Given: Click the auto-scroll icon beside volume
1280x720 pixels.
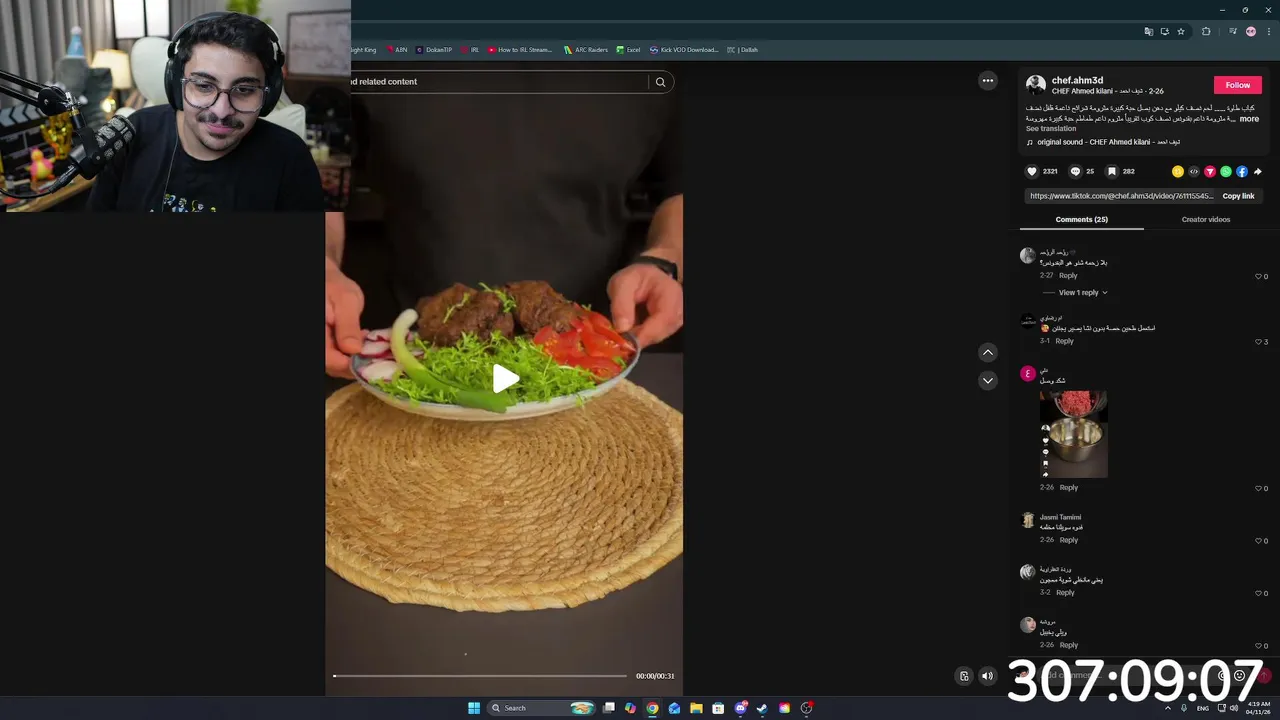Looking at the screenshot, I should click(964, 676).
